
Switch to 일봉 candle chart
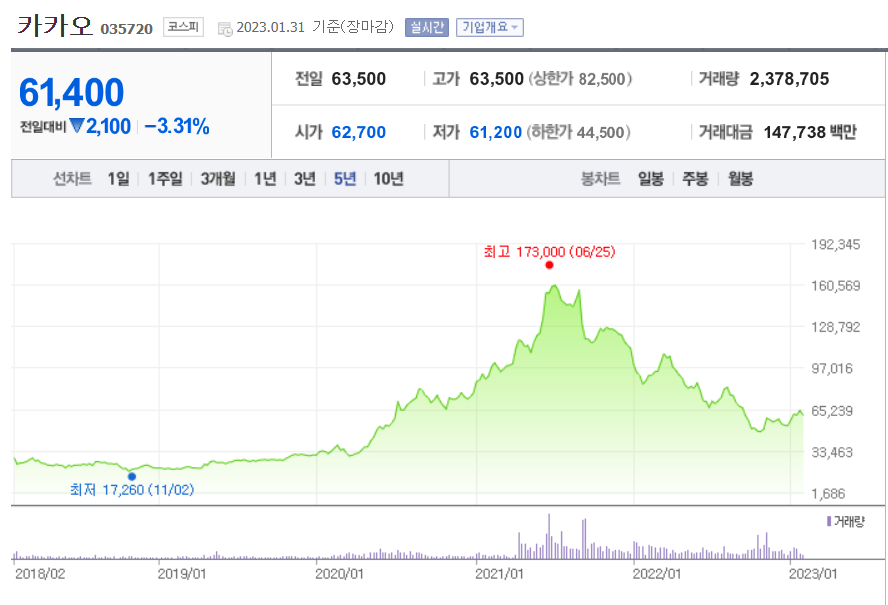pos(651,179)
